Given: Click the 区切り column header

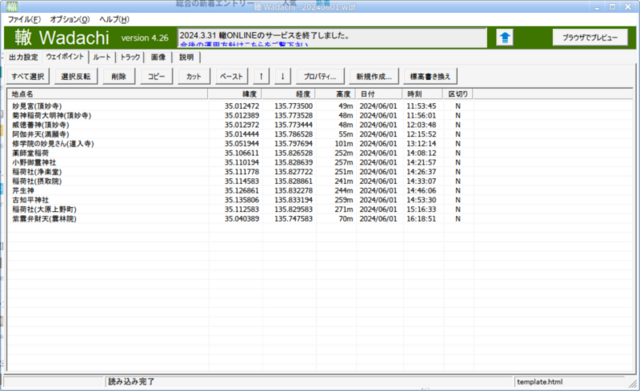Looking at the screenshot, I should point(458,94).
